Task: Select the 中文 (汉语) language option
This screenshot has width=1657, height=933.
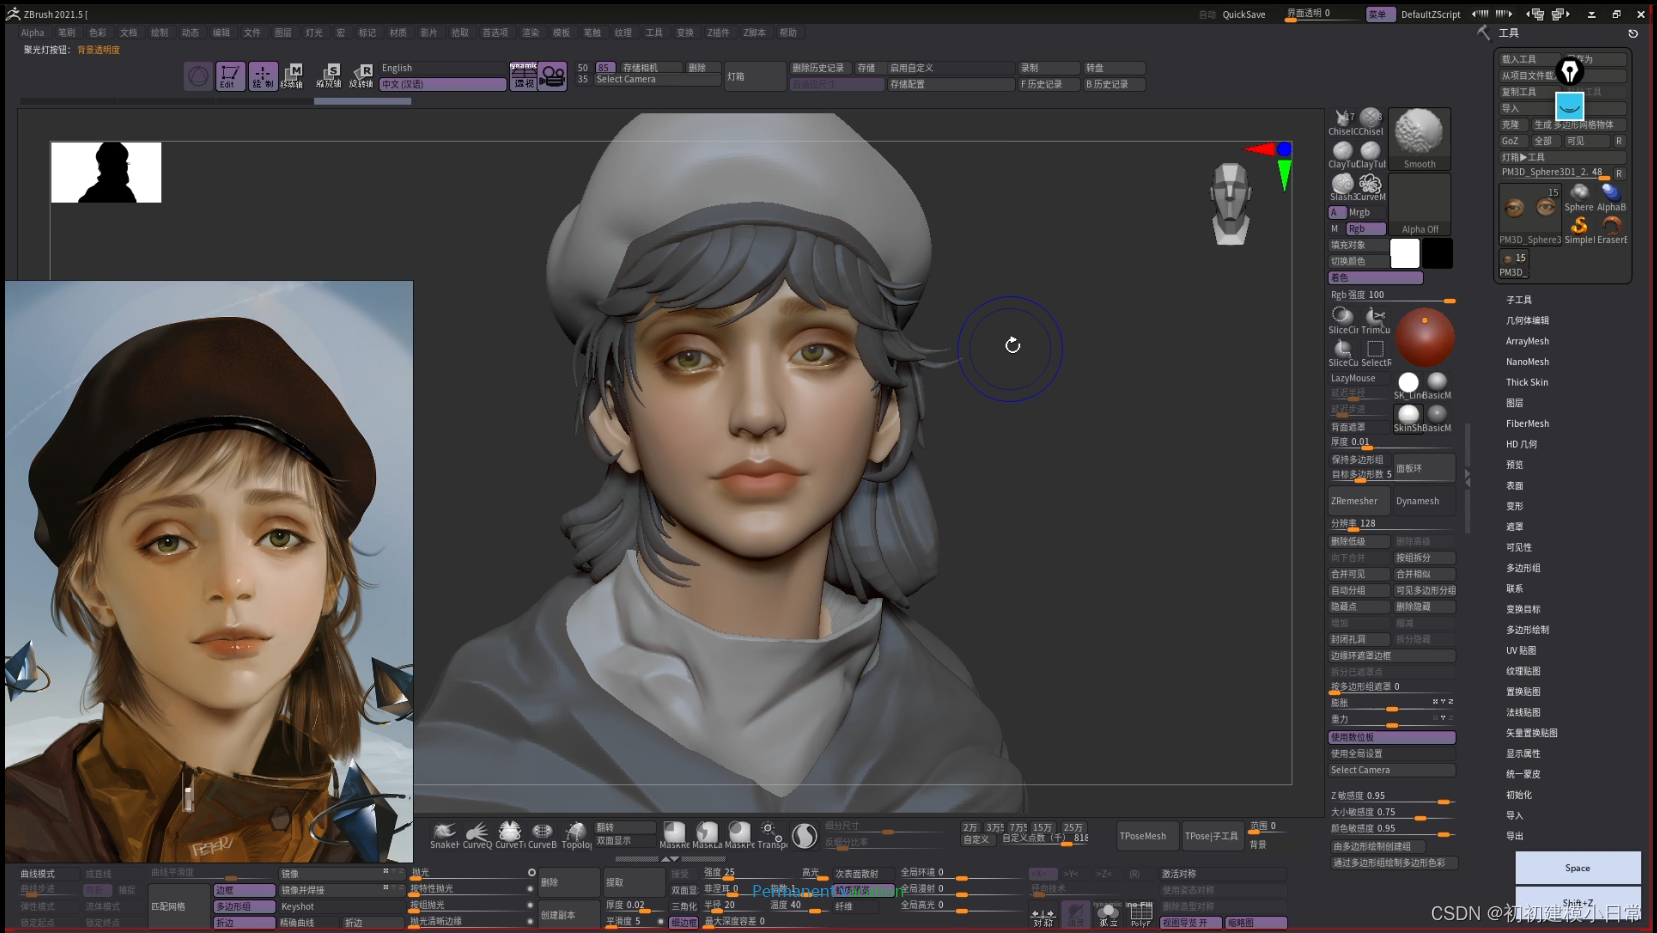Action: pyautogui.click(x=442, y=84)
